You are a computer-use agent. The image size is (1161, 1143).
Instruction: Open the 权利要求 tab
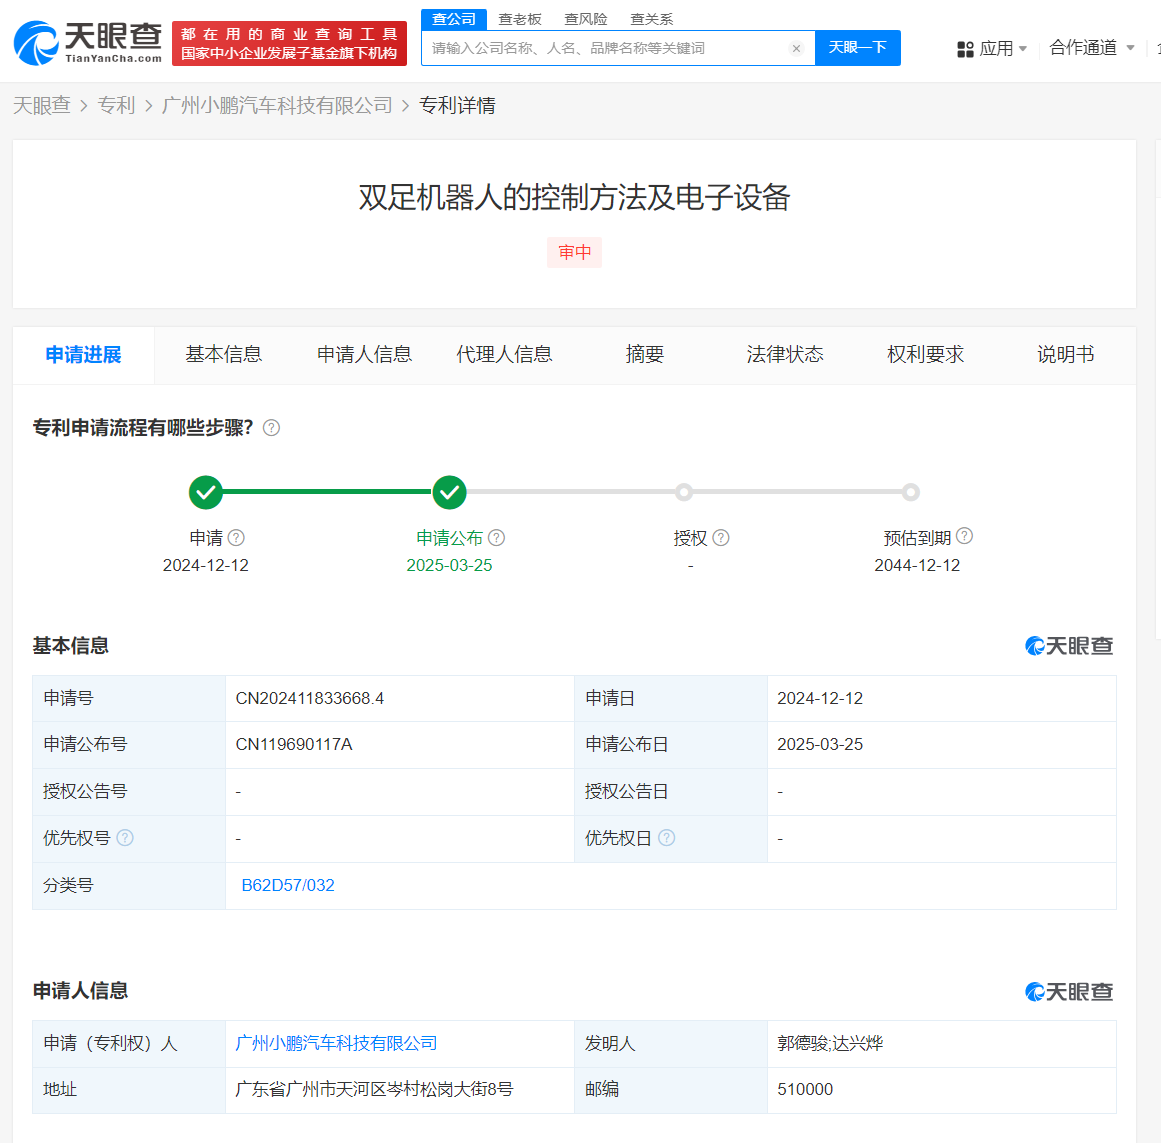coord(925,355)
